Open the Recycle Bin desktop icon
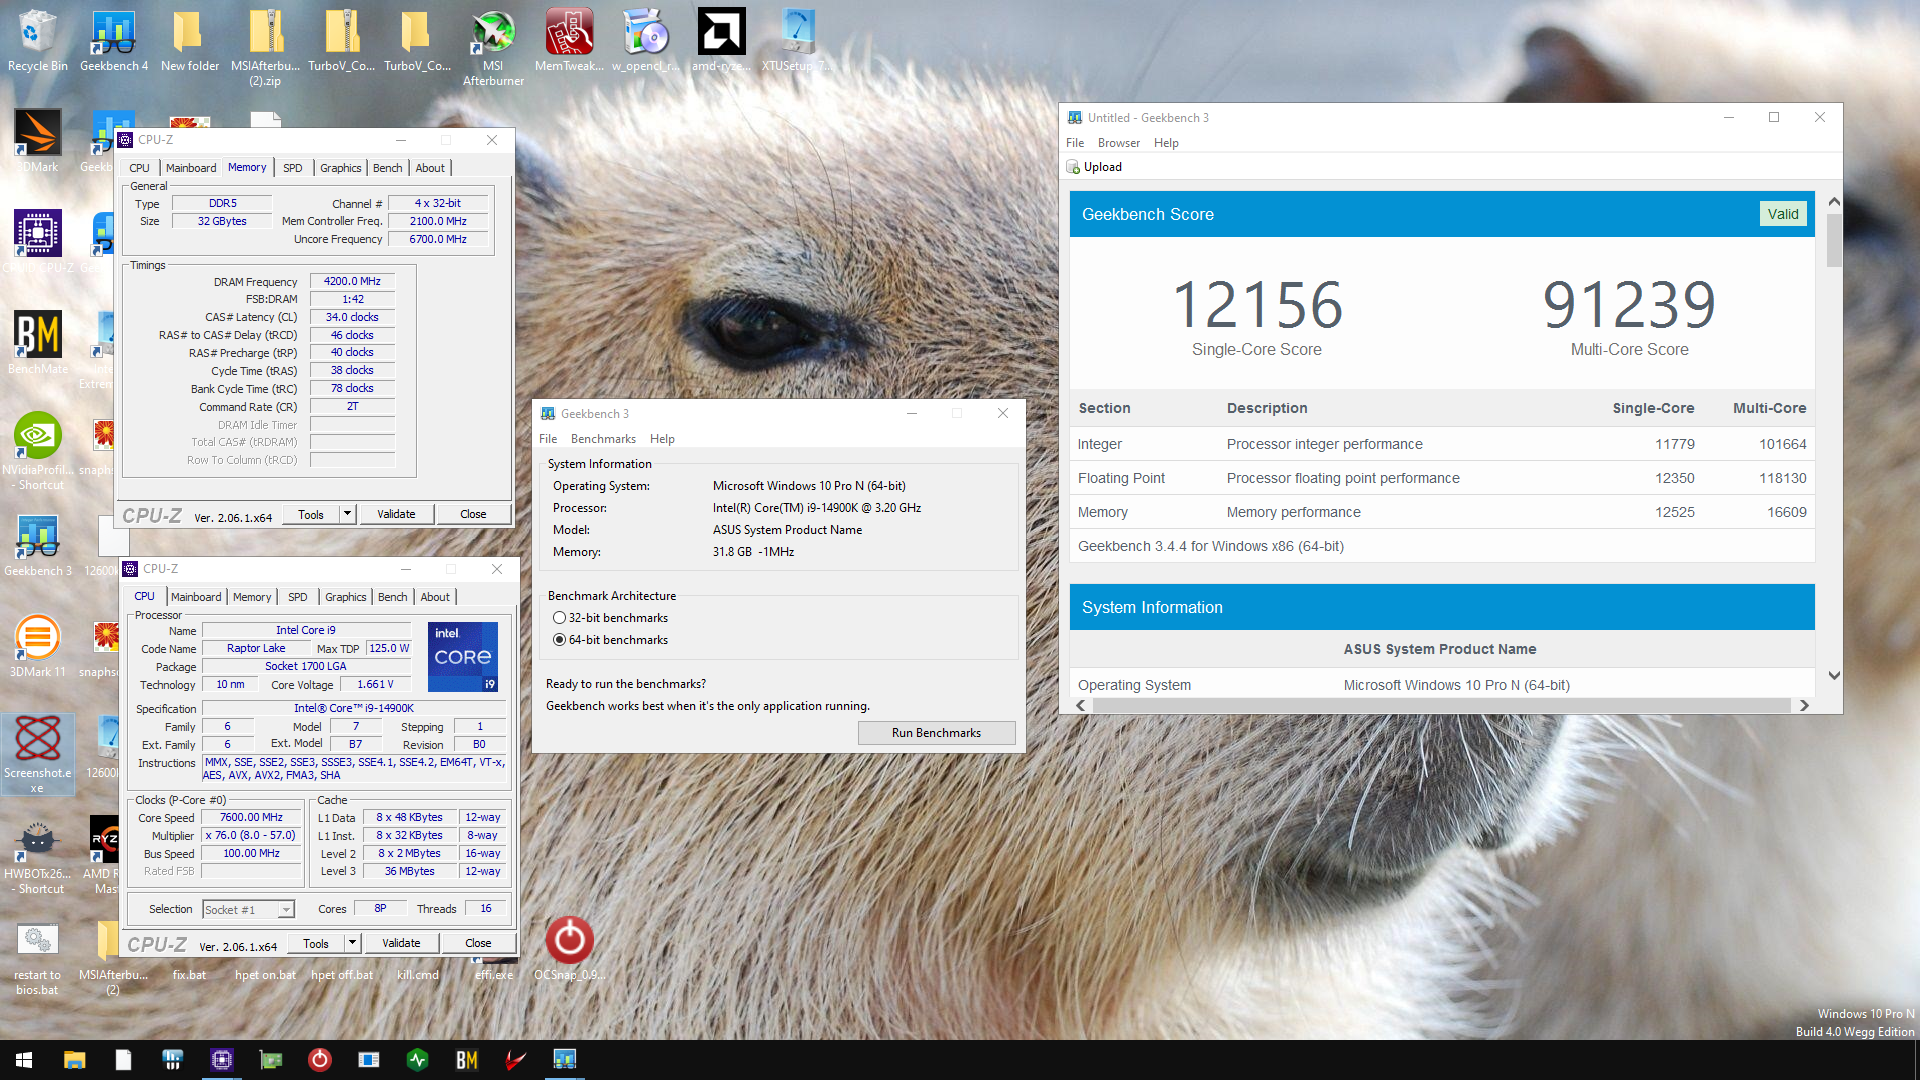 pos(37,40)
